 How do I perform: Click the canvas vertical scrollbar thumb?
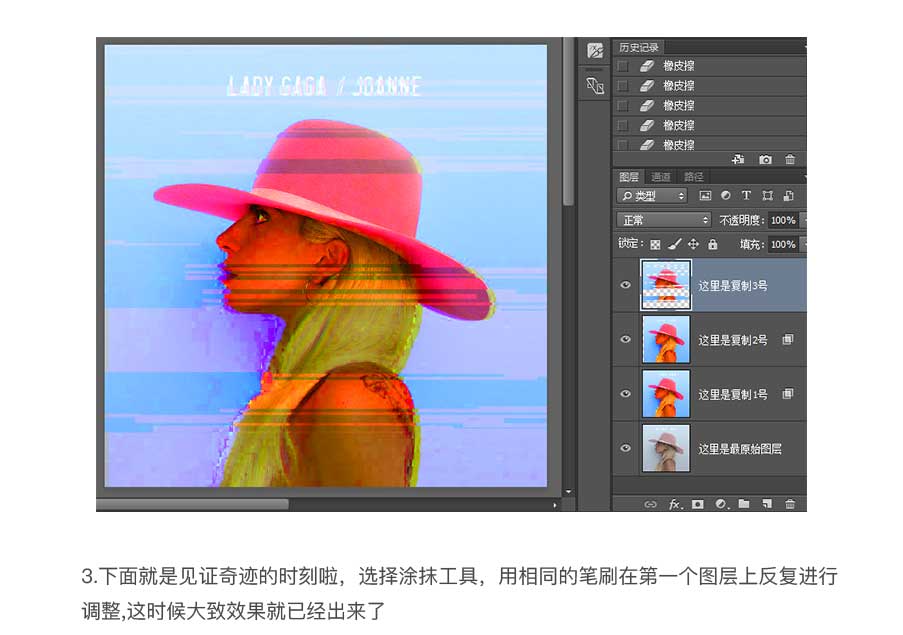pyautogui.click(x=568, y=121)
